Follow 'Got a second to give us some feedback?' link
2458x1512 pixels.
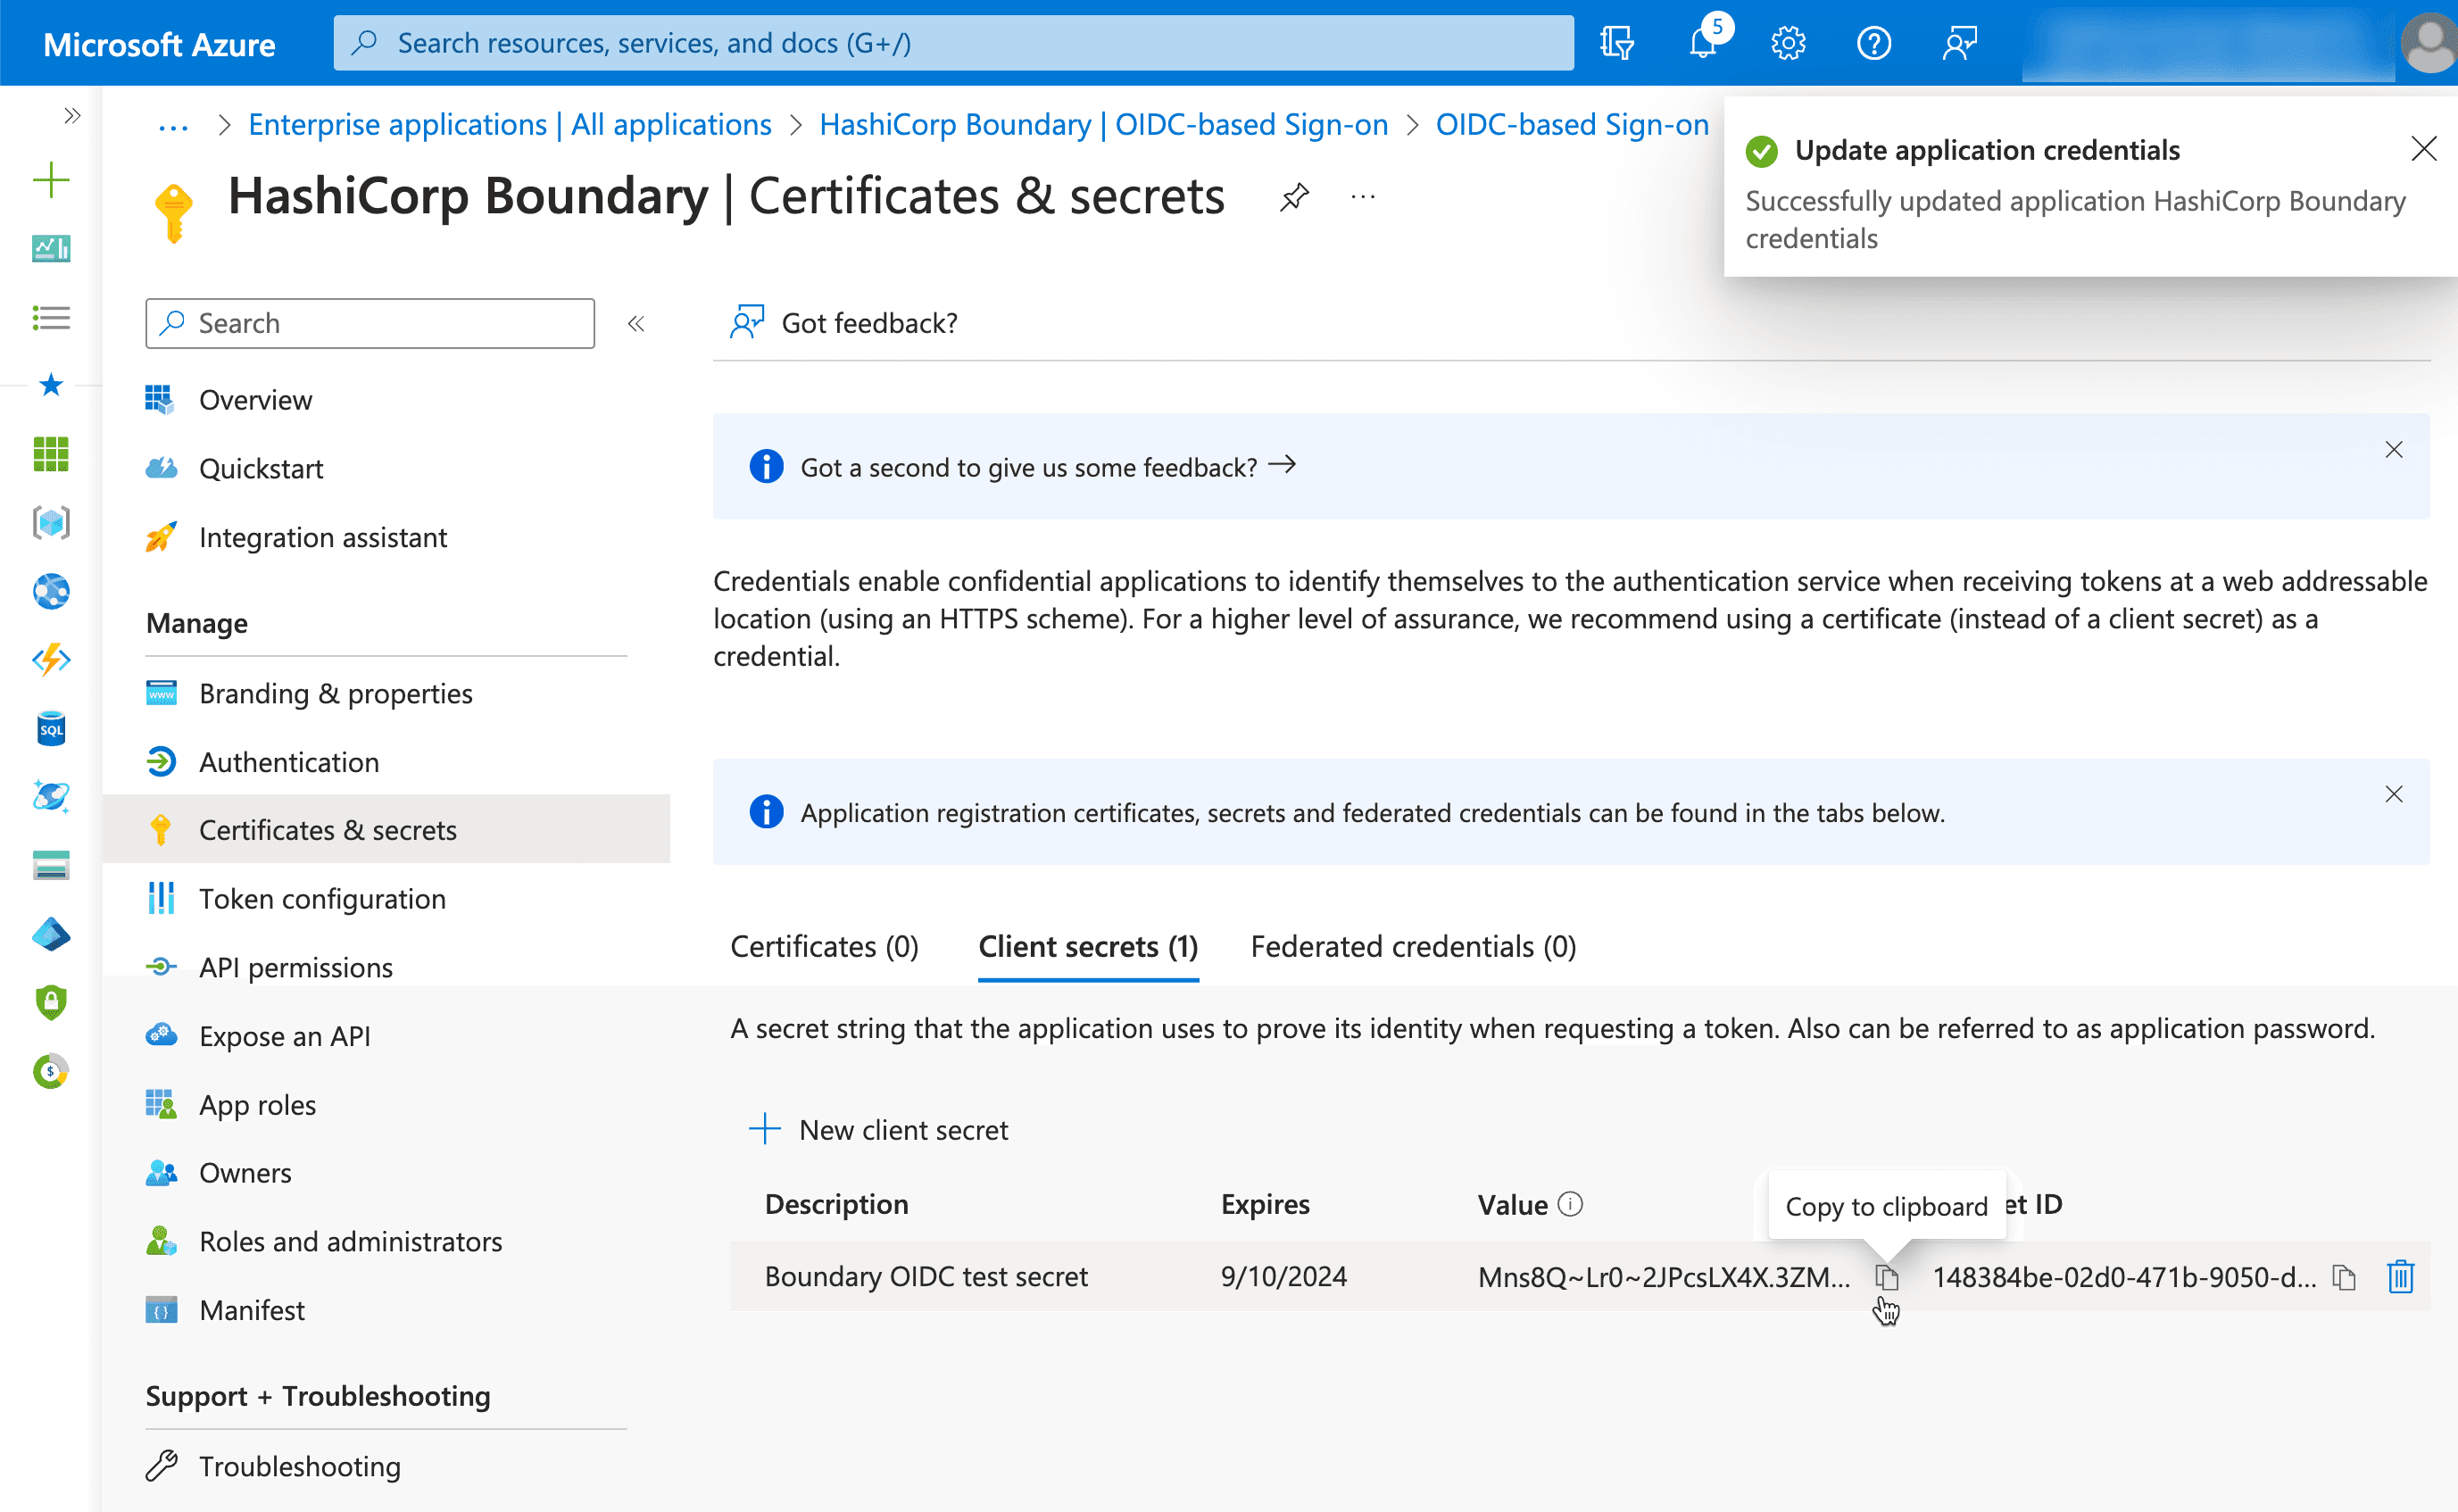[x=1047, y=467]
